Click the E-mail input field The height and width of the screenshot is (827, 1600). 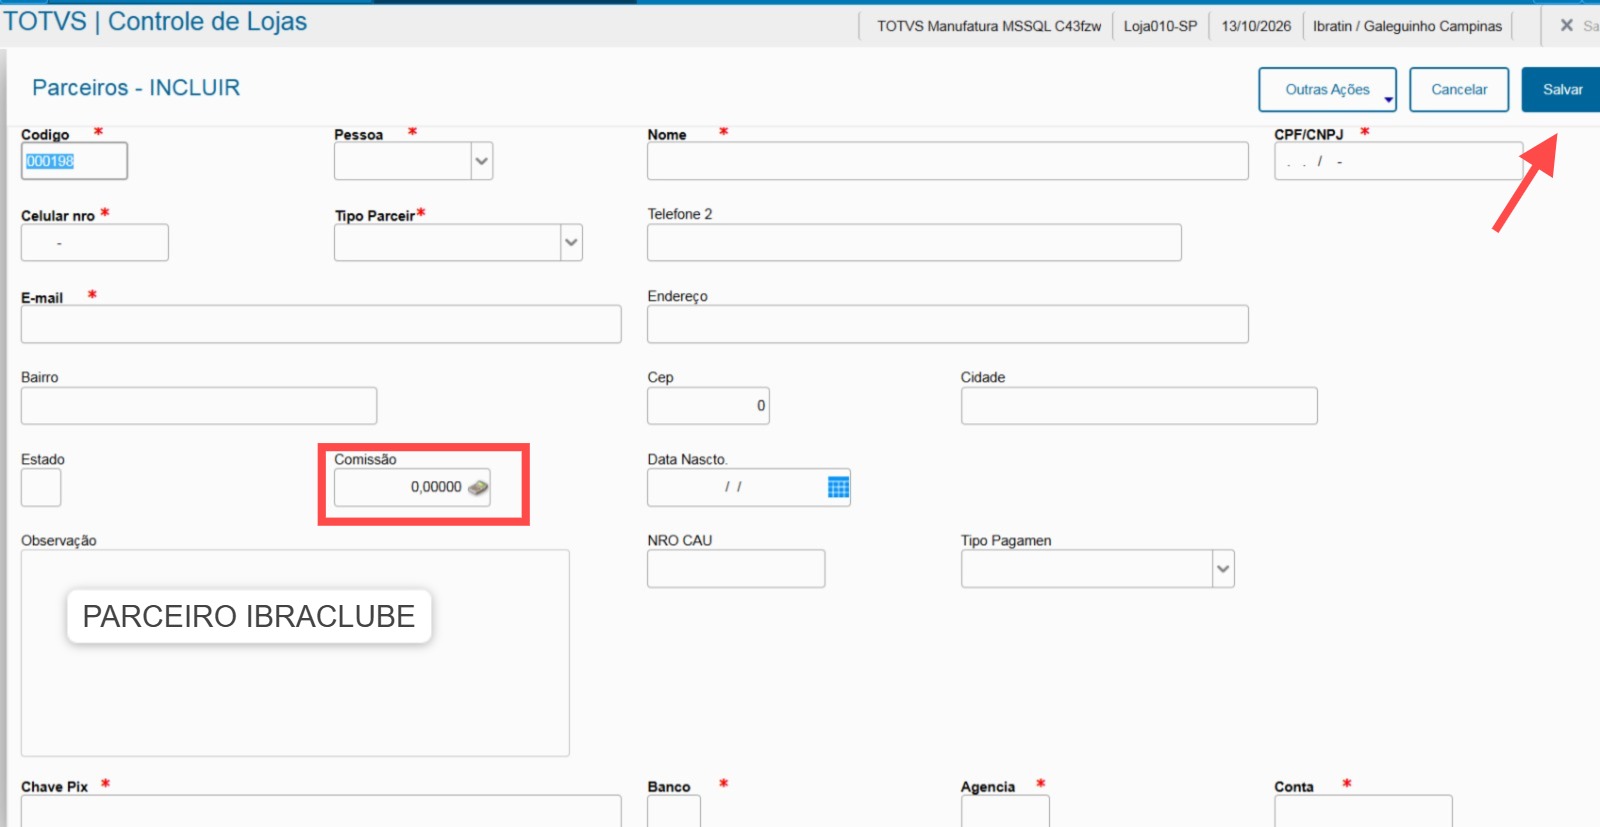321,324
